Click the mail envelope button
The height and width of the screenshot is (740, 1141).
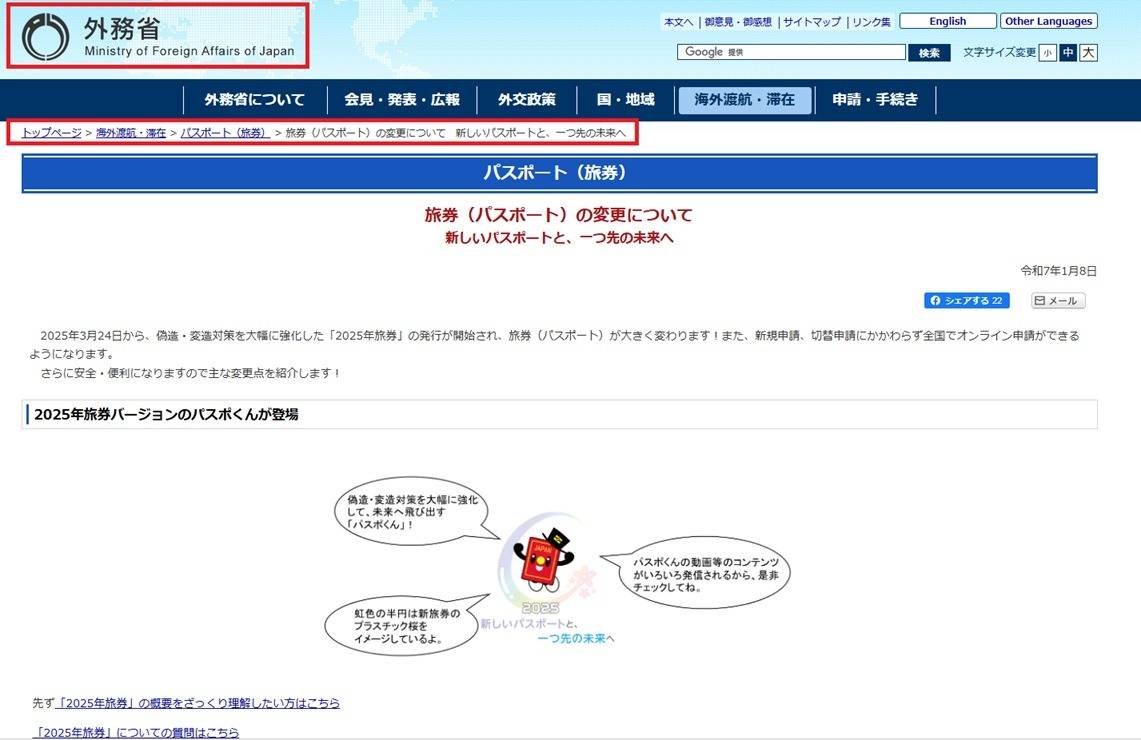1057,300
